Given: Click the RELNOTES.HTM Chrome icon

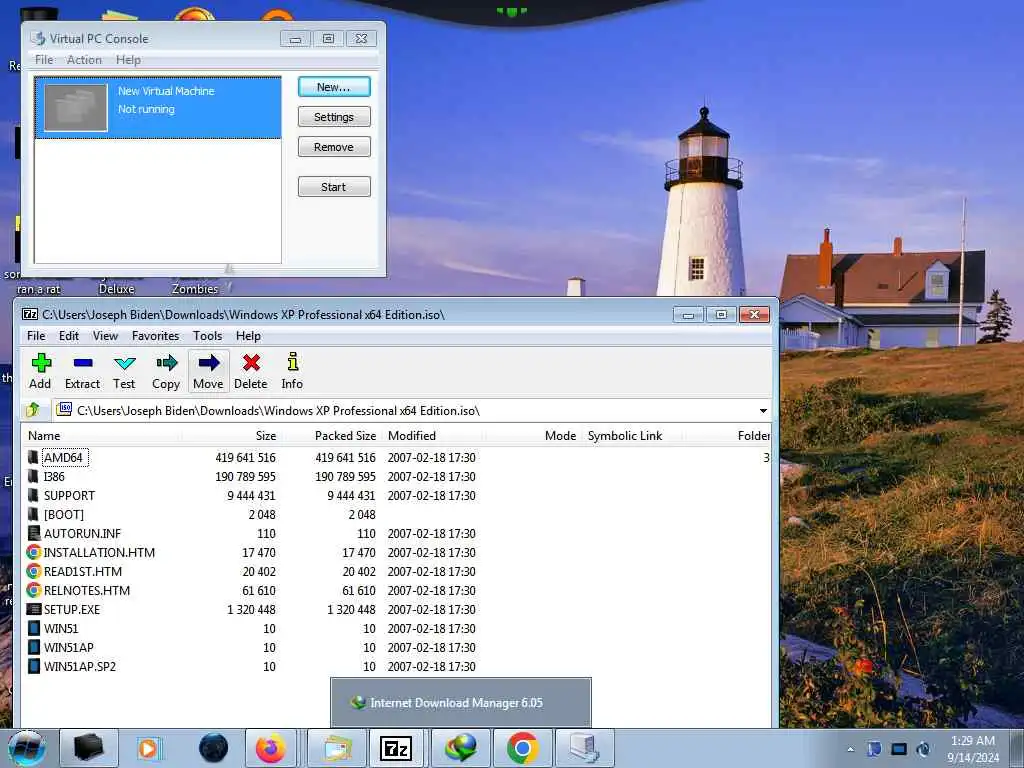Looking at the screenshot, I should coord(33,590).
